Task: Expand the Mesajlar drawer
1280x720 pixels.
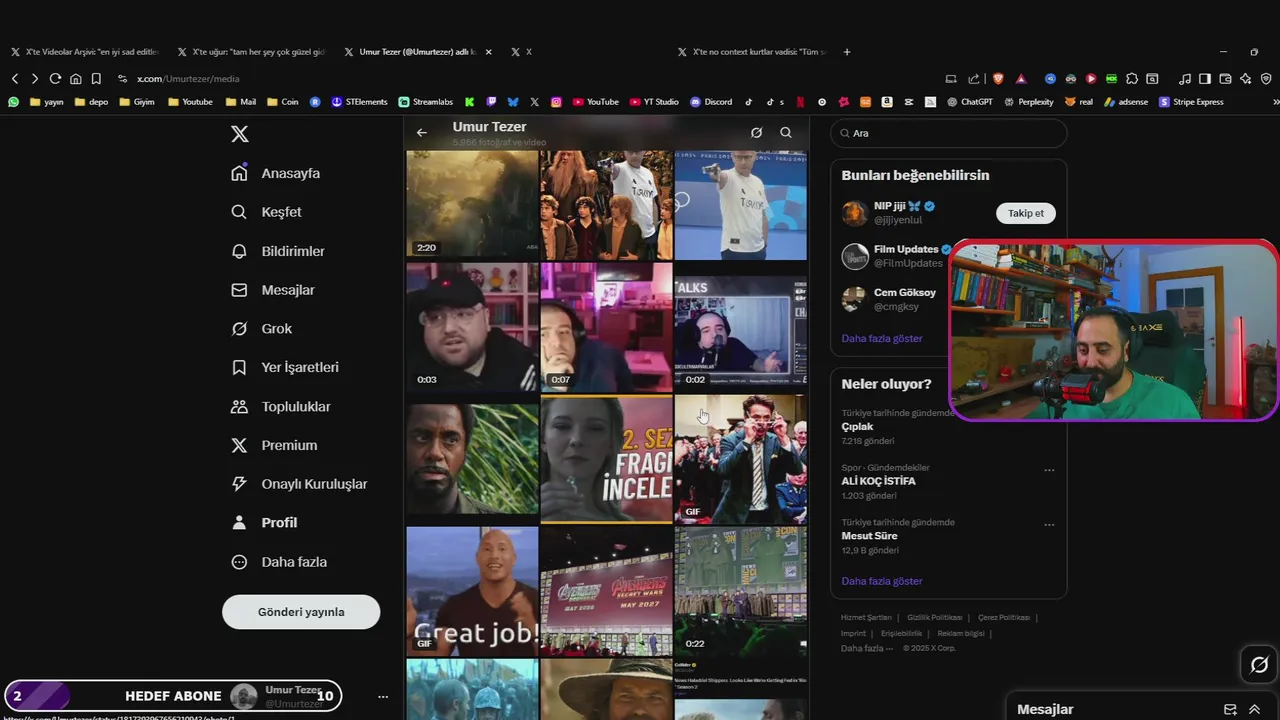Action: (1254, 709)
